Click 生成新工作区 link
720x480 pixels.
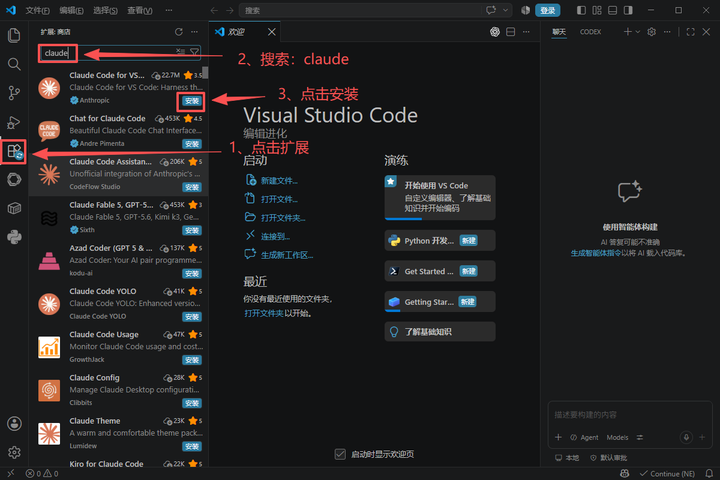pos(287,255)
